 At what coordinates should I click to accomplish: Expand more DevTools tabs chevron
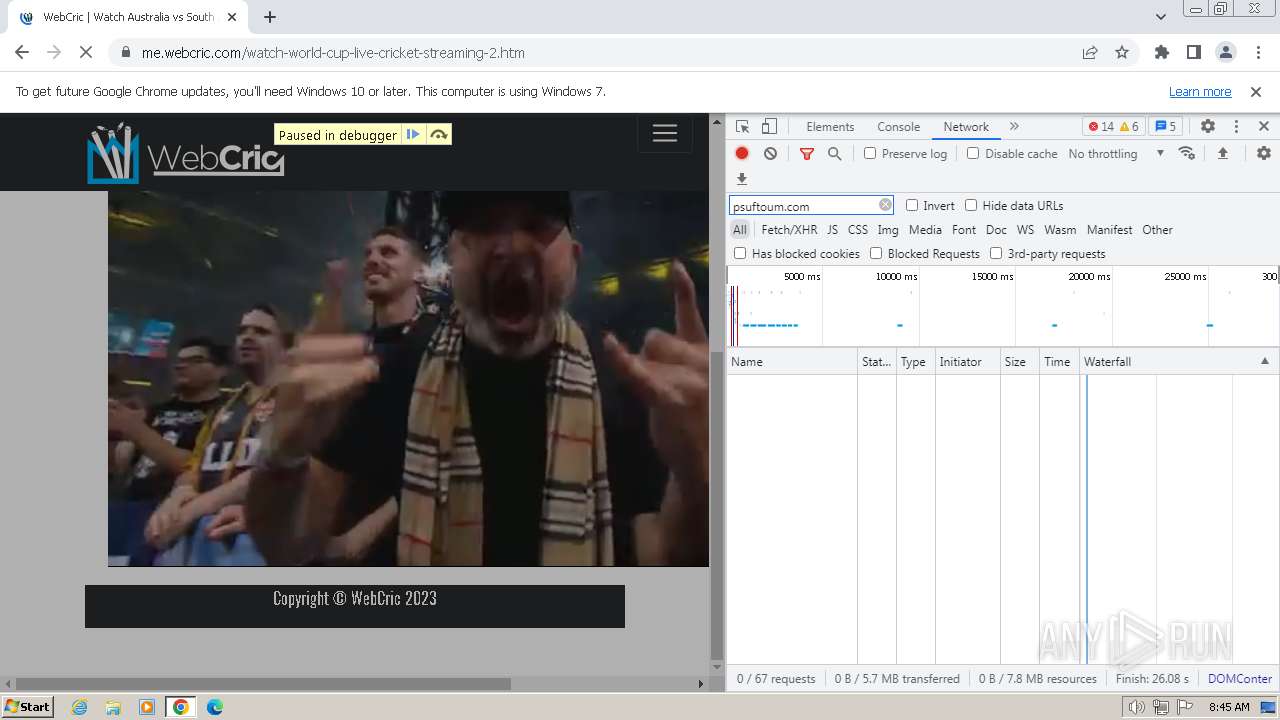(1014, 127)
